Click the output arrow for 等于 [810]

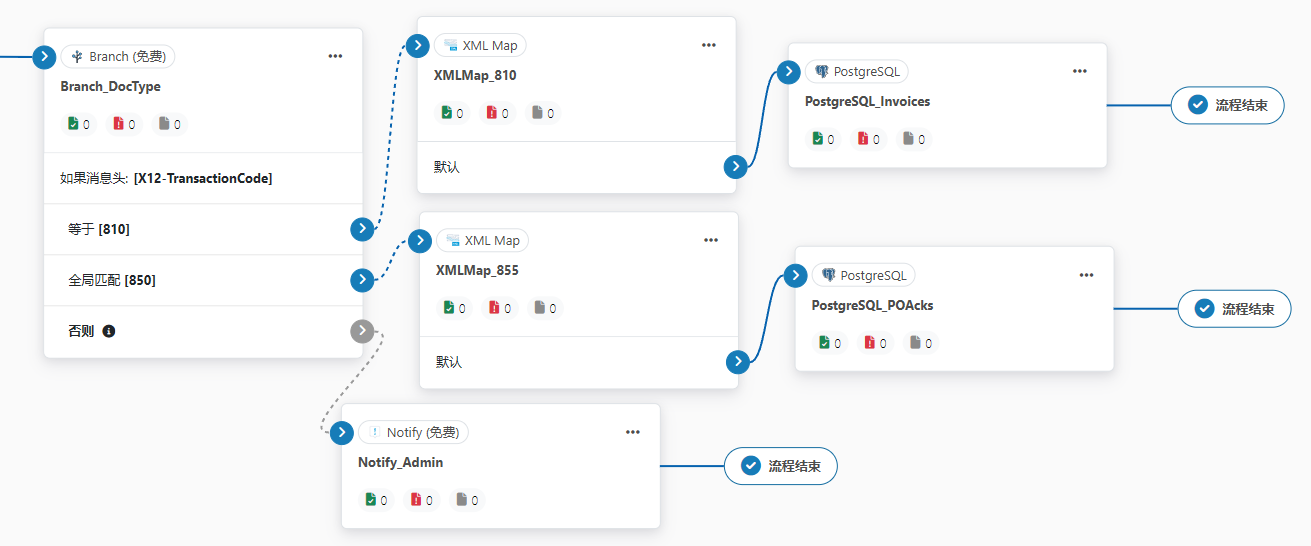click(362, 229)
